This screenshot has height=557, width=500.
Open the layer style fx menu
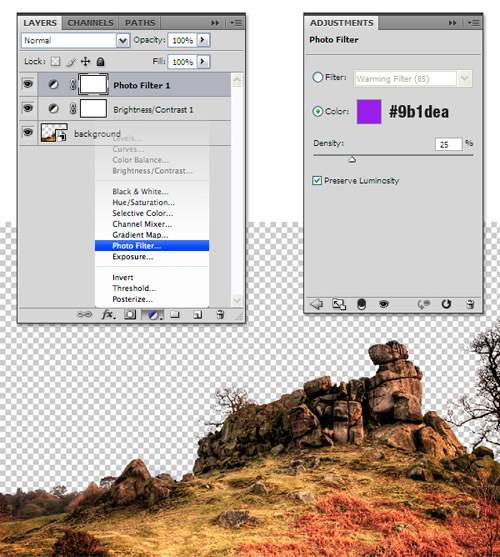point(108,314)
